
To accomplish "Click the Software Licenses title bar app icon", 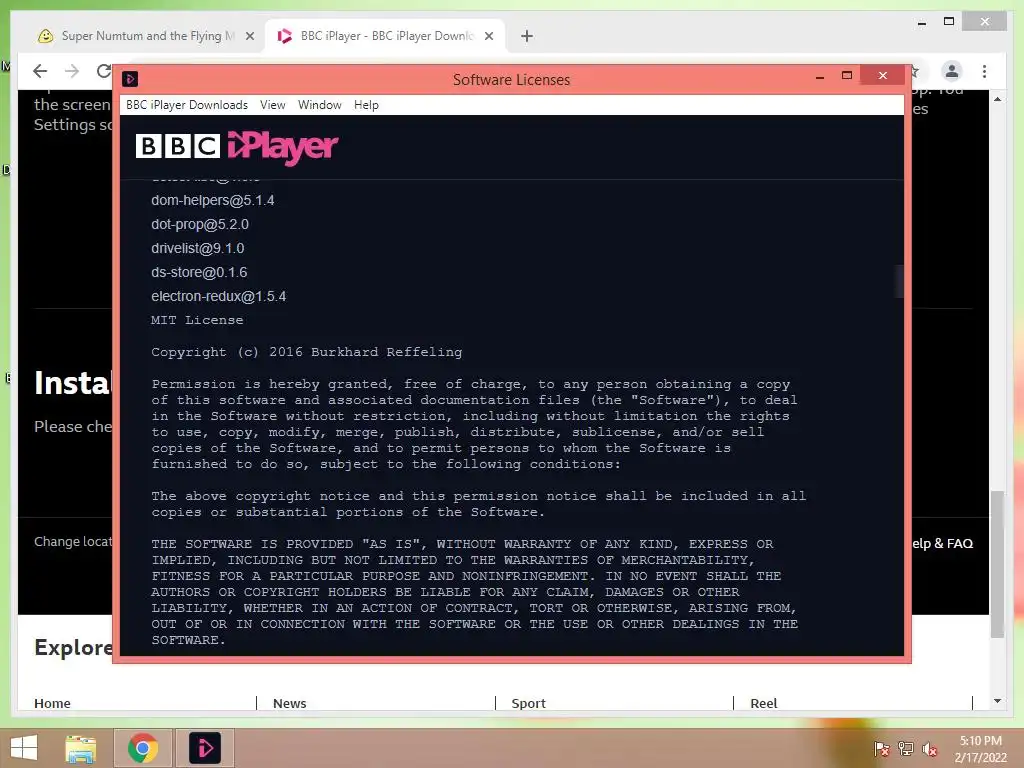I will (x=130, y=79).
